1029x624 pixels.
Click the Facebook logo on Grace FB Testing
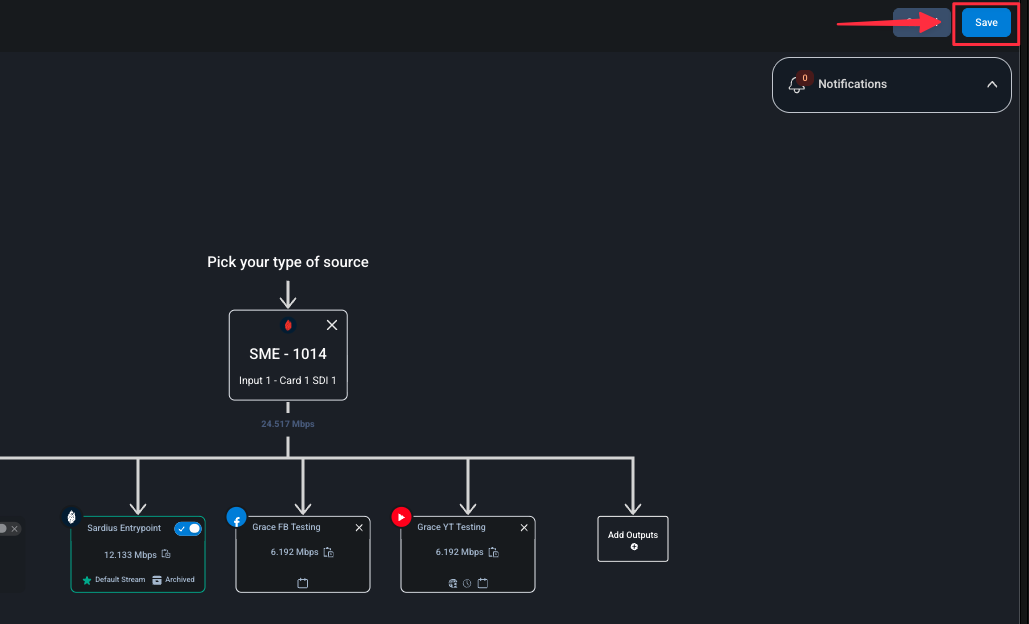click(x=236, y=517)
